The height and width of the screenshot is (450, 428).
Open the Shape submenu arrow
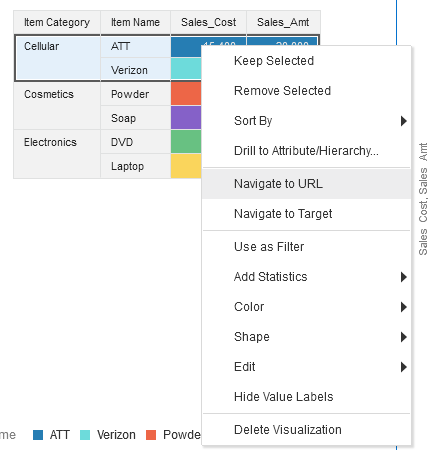coord(404,337)
